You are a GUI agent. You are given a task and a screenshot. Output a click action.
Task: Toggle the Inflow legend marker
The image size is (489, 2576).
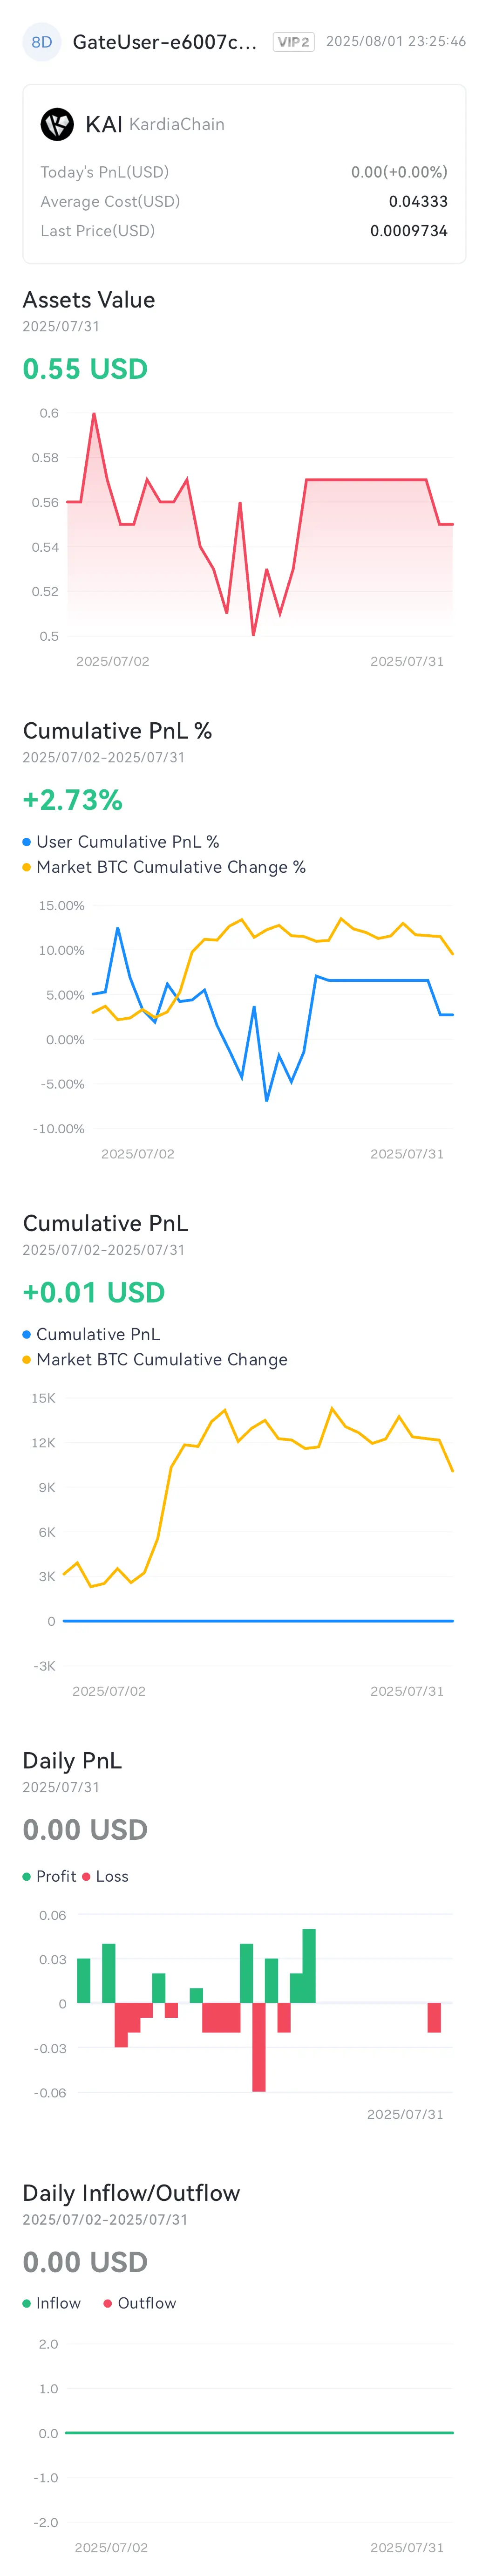pyautogui.click(x=27, y=2303)
